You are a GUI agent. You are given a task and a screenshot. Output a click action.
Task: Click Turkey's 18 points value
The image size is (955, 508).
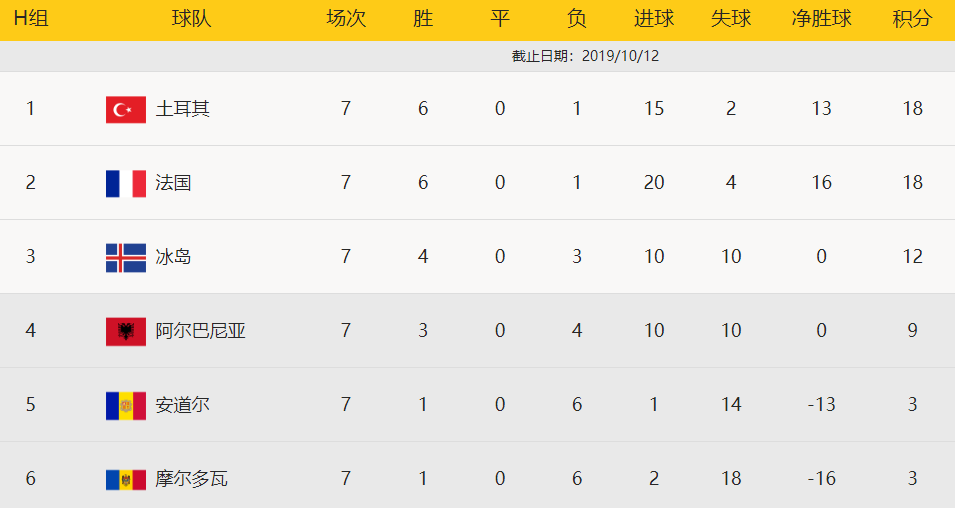[x=912, y=109]
